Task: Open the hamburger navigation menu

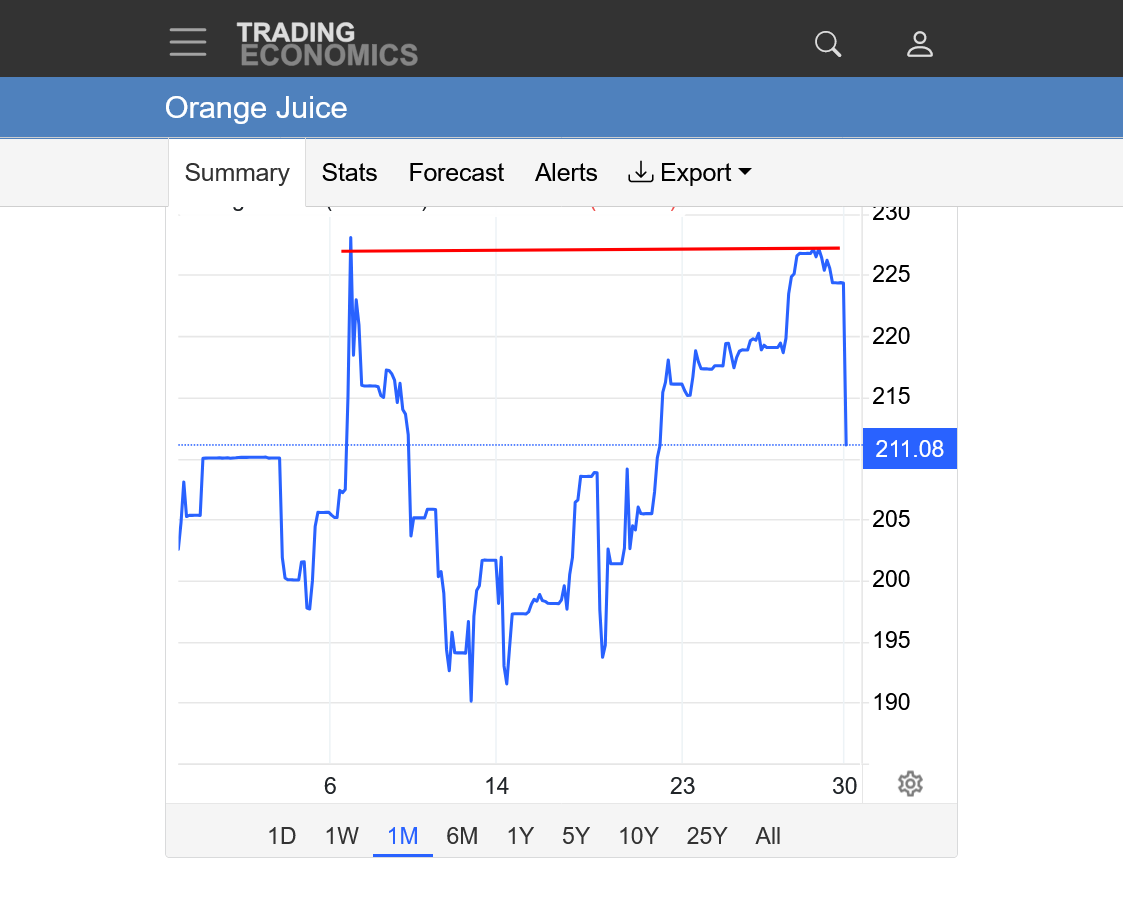Action: (x=188, y=42)
